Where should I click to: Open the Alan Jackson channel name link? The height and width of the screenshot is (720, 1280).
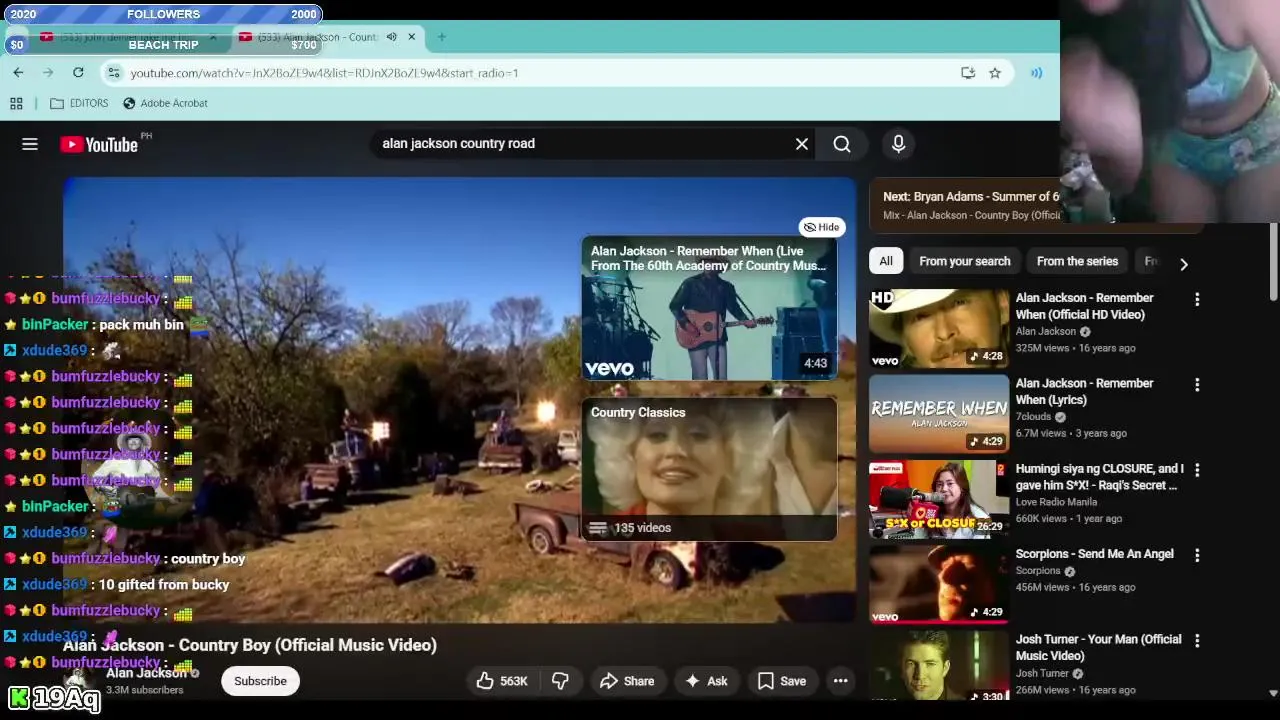point(146,673)
